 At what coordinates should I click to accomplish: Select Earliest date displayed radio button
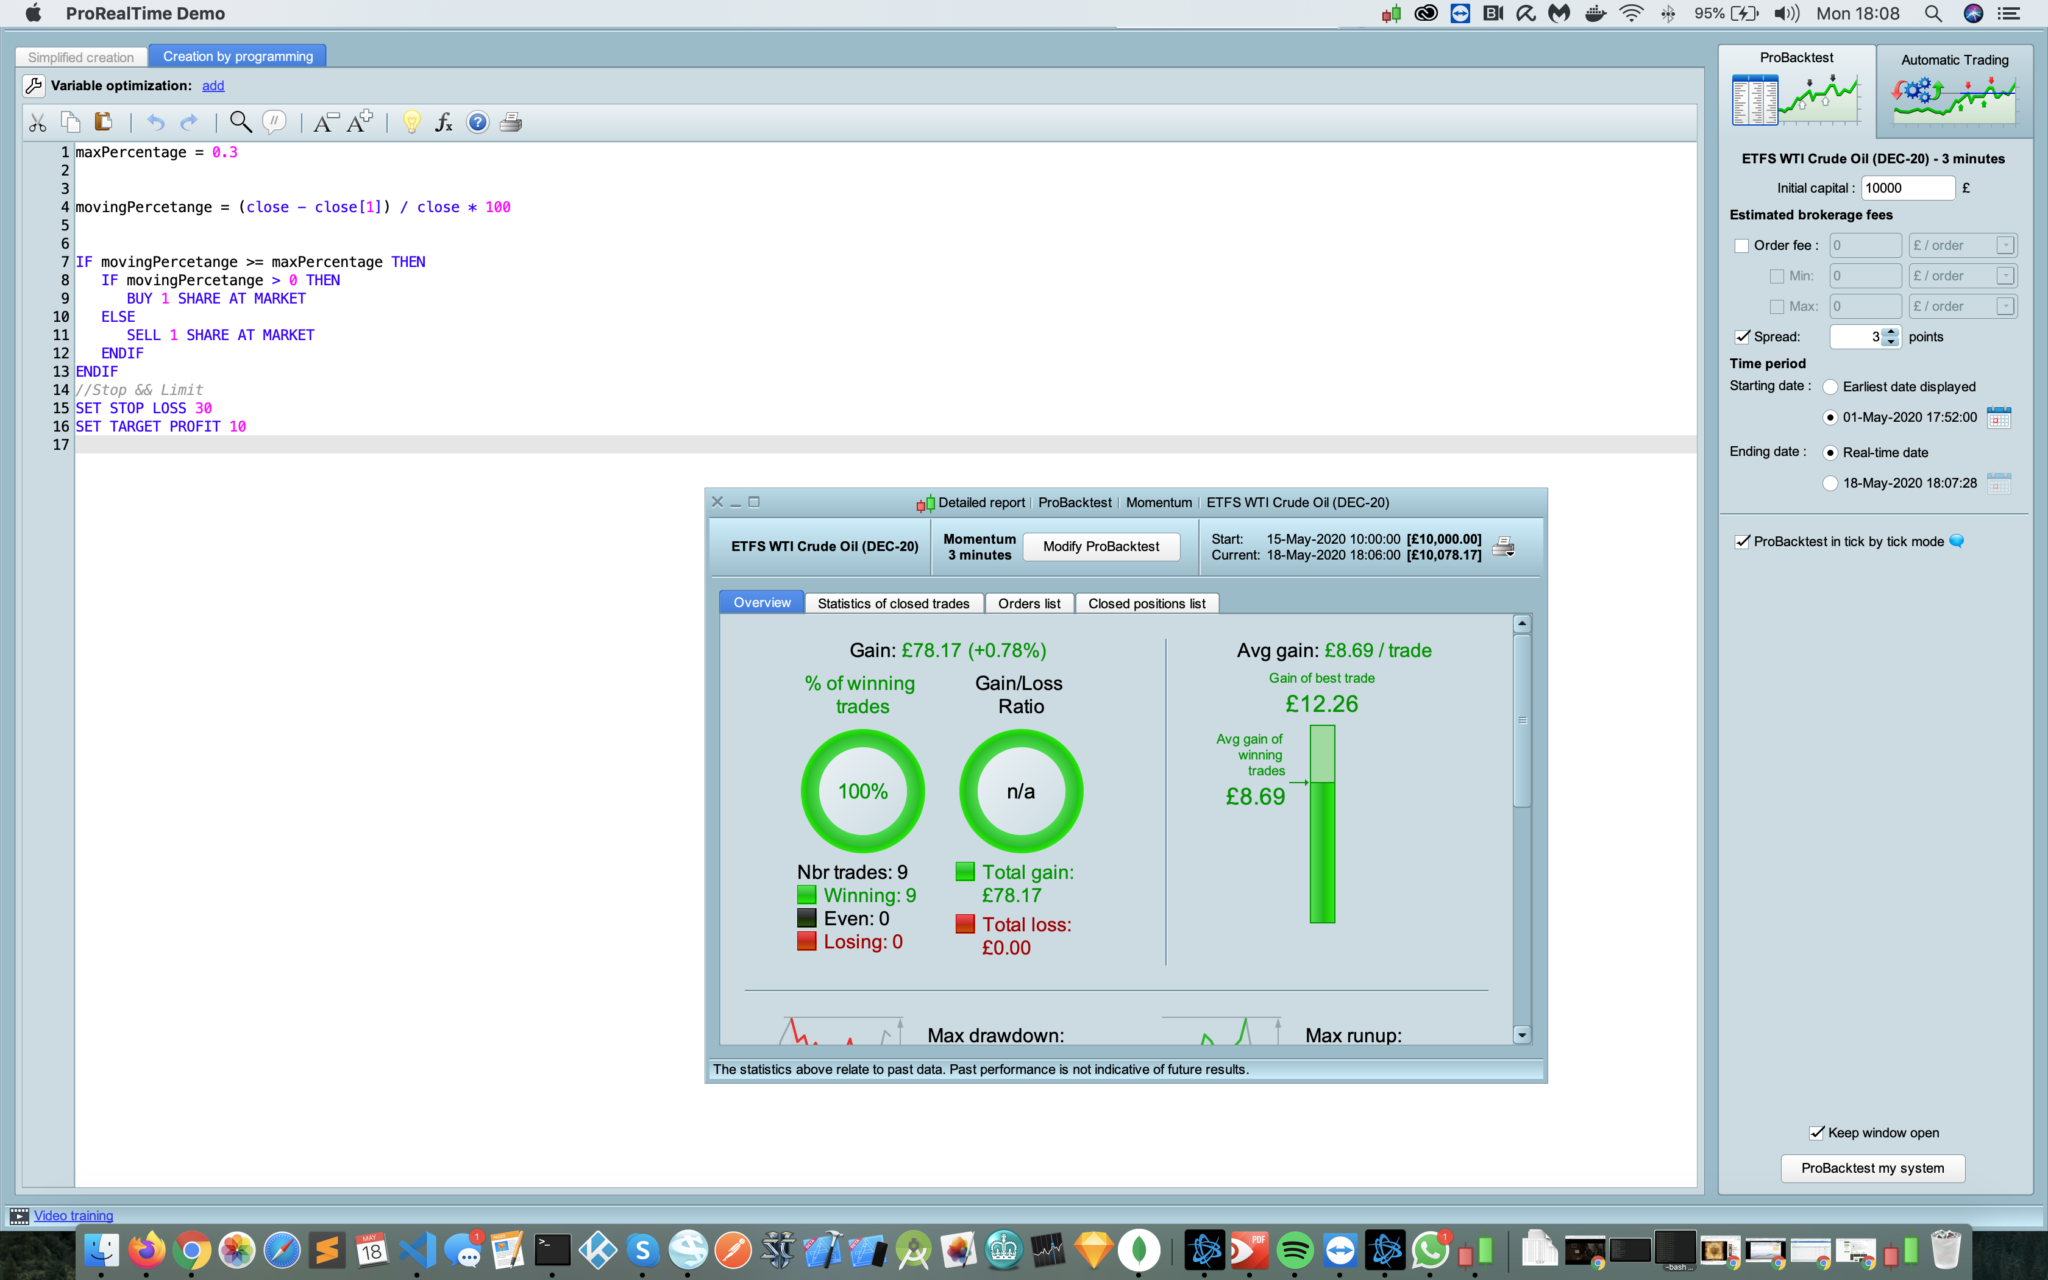pyautogui.click(x=1830, y=387)
